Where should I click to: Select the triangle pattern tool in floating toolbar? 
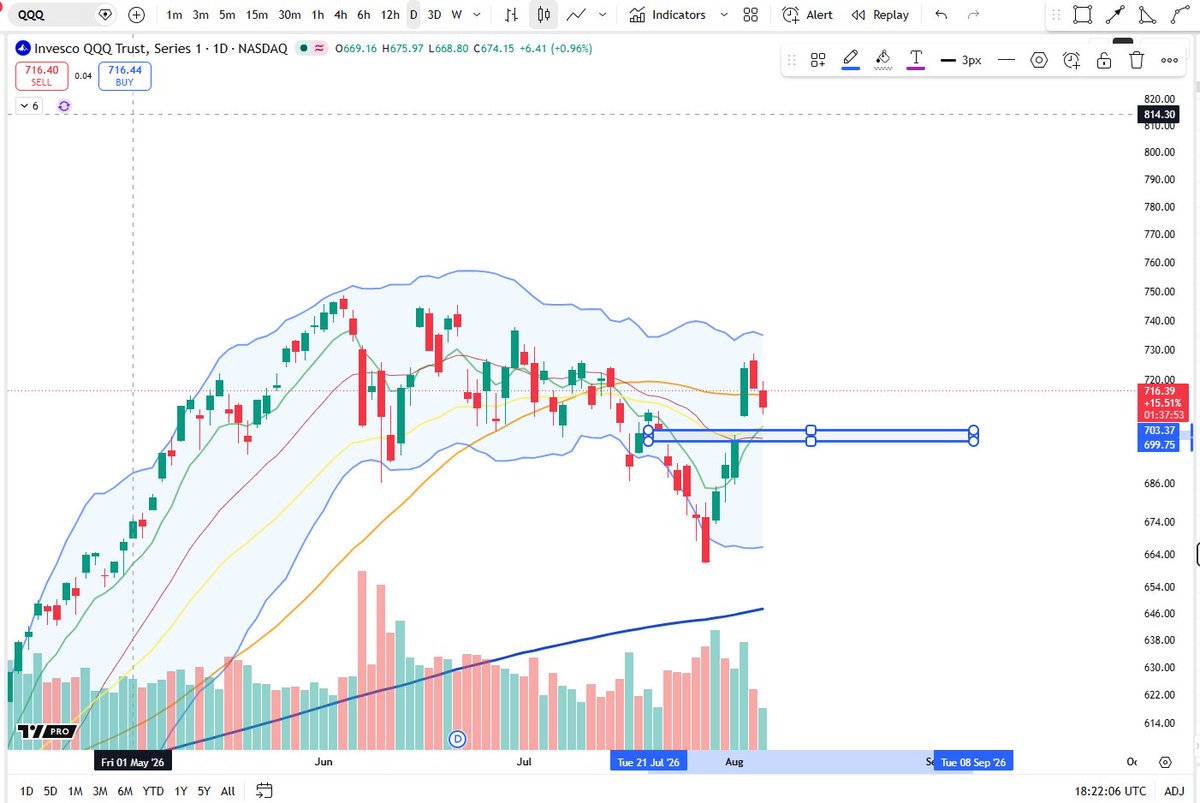tap(1149, 15)
